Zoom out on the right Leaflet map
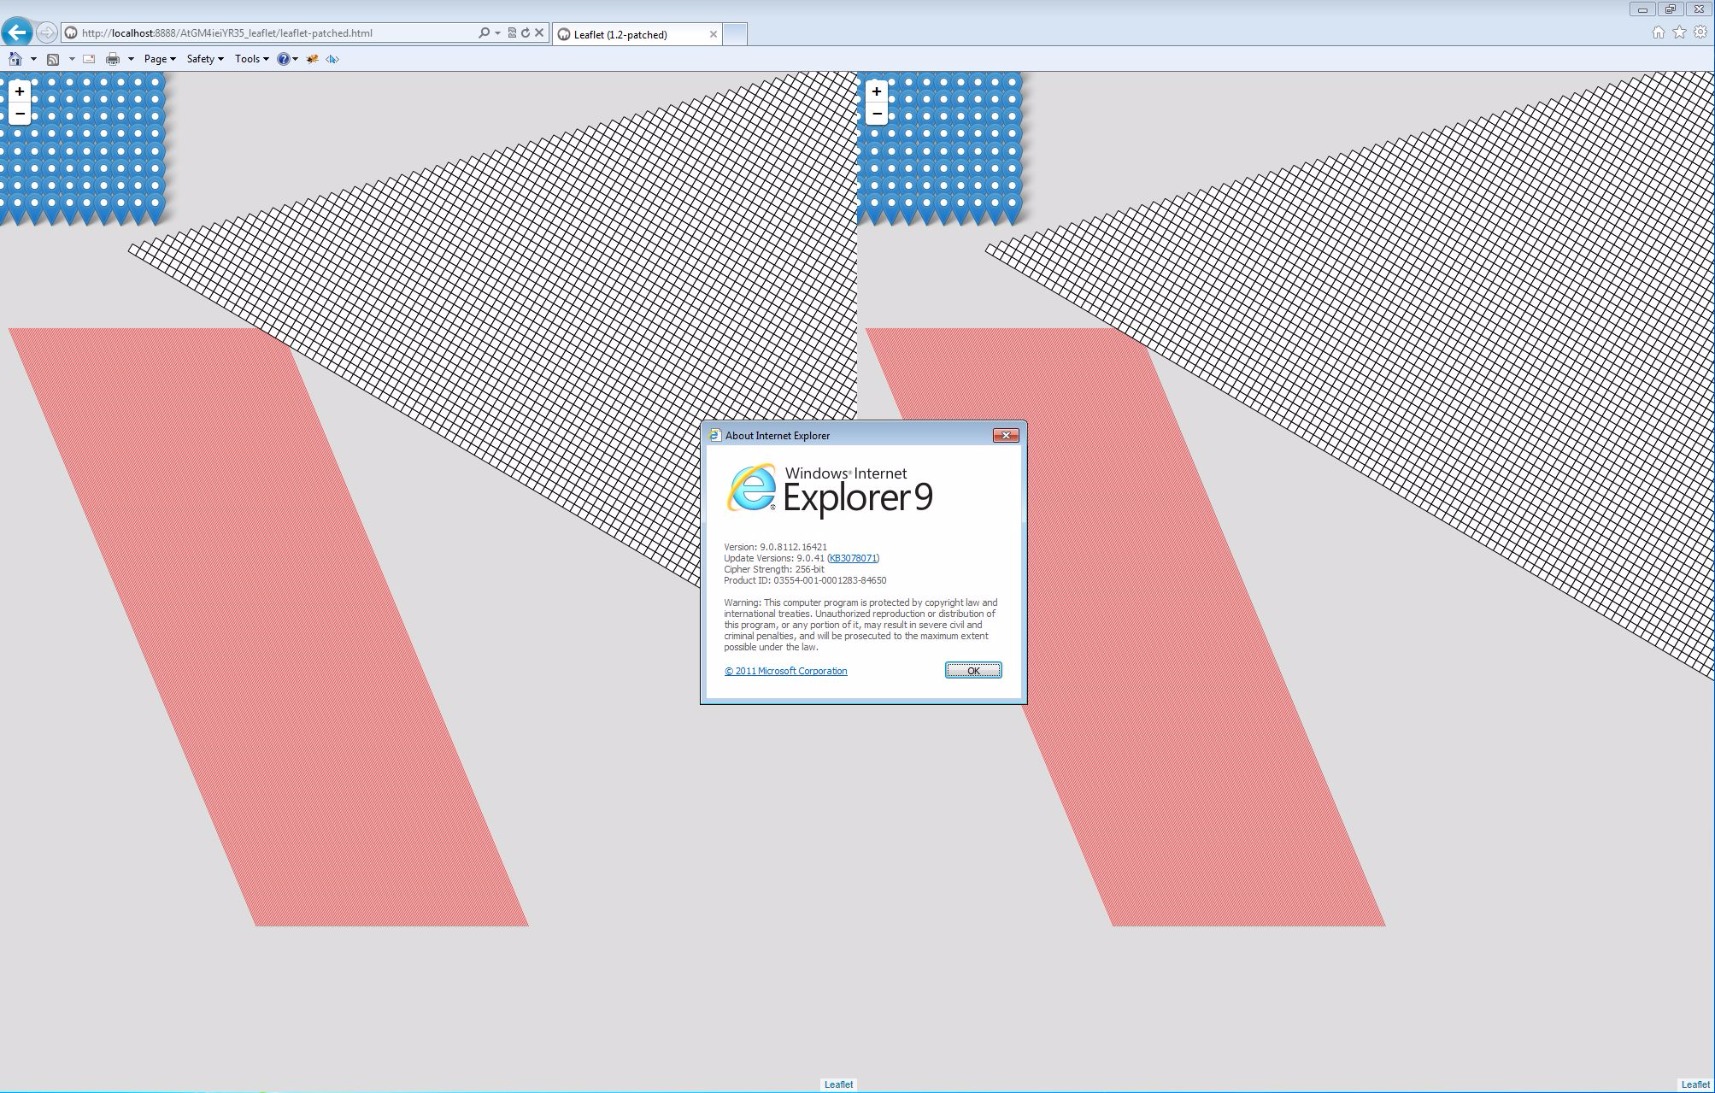 pos(877,114)
